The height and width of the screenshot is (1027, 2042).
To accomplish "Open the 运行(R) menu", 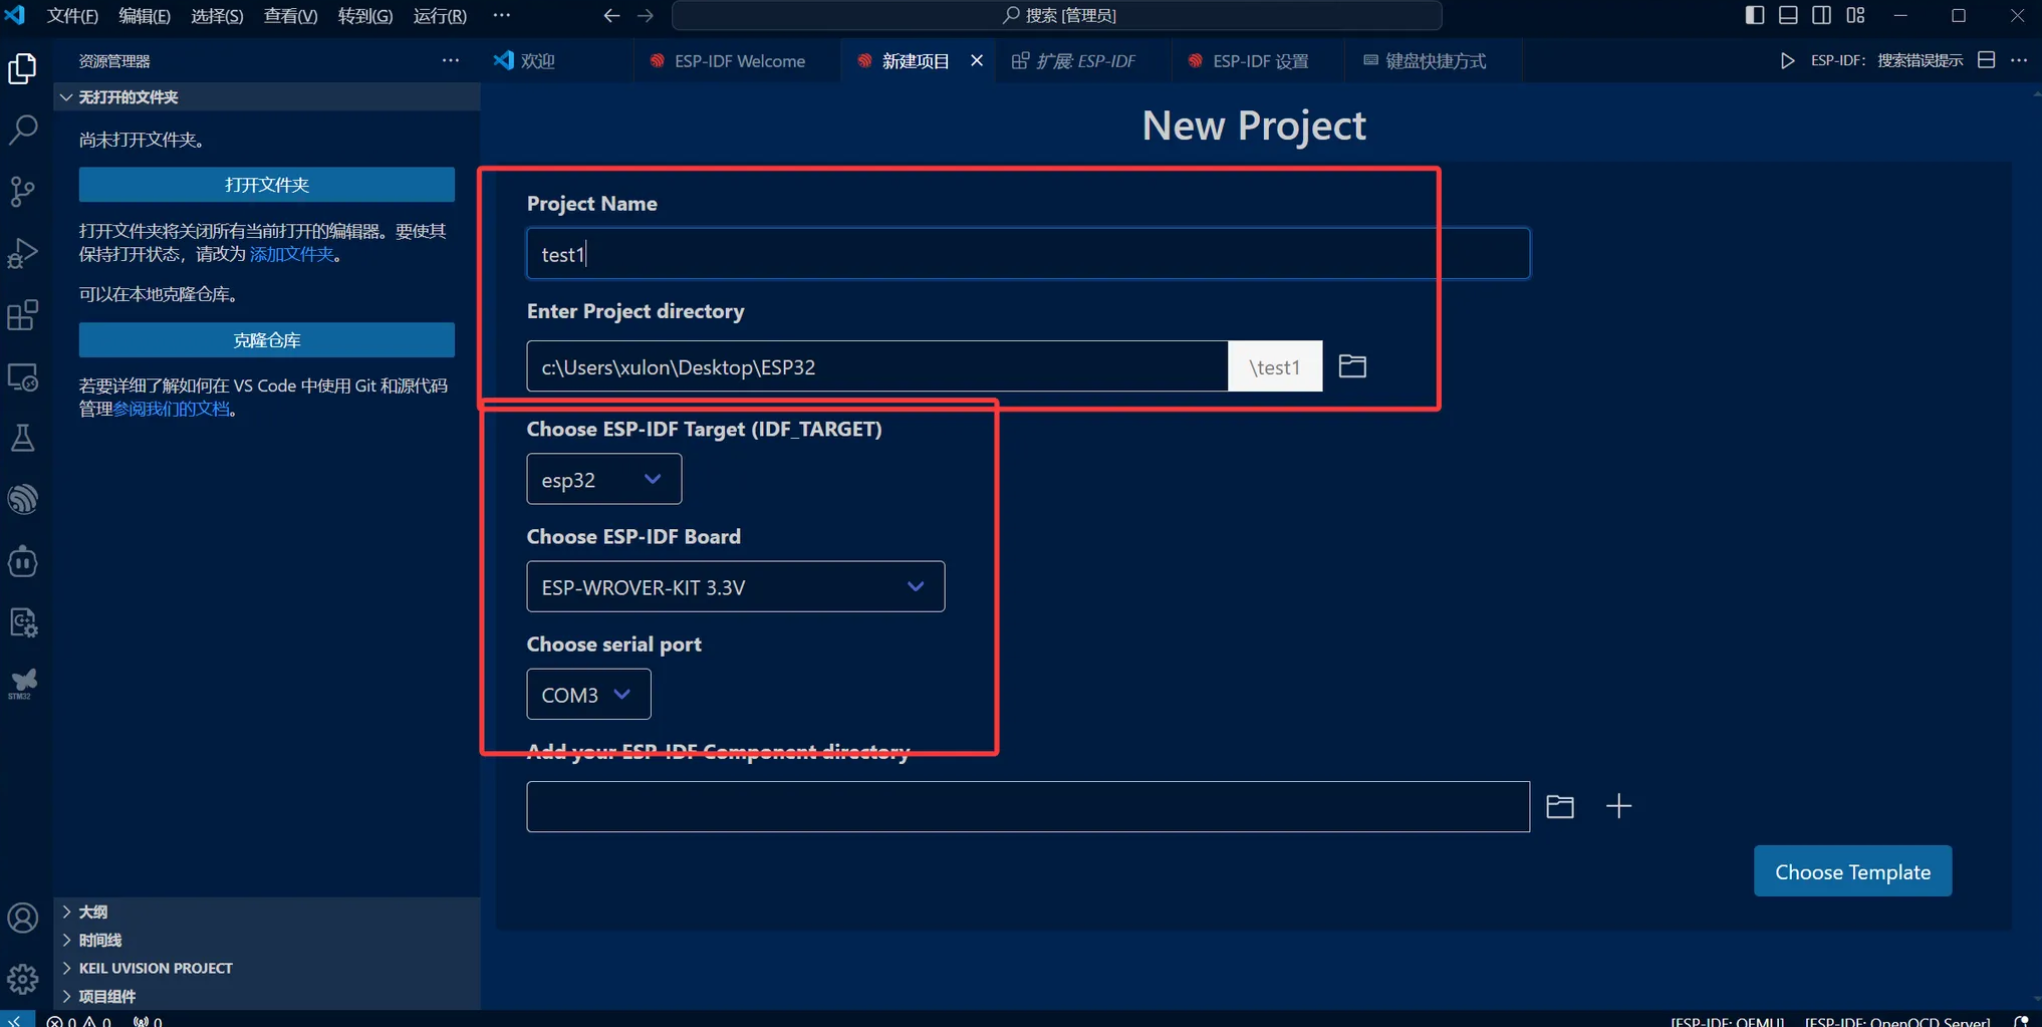I will coord(440,15).
